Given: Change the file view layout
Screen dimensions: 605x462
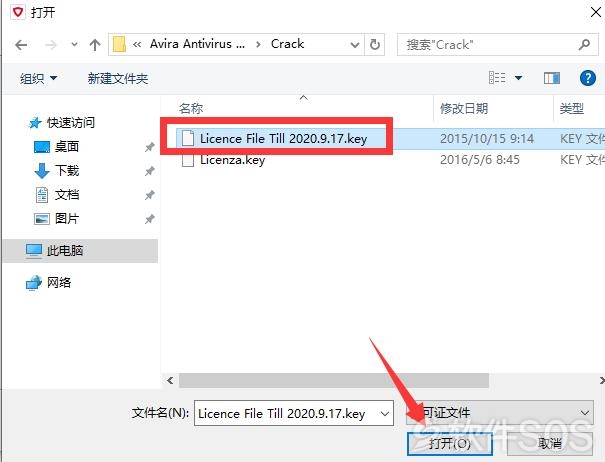Looking at the screenshot, I should click(497, 78).
